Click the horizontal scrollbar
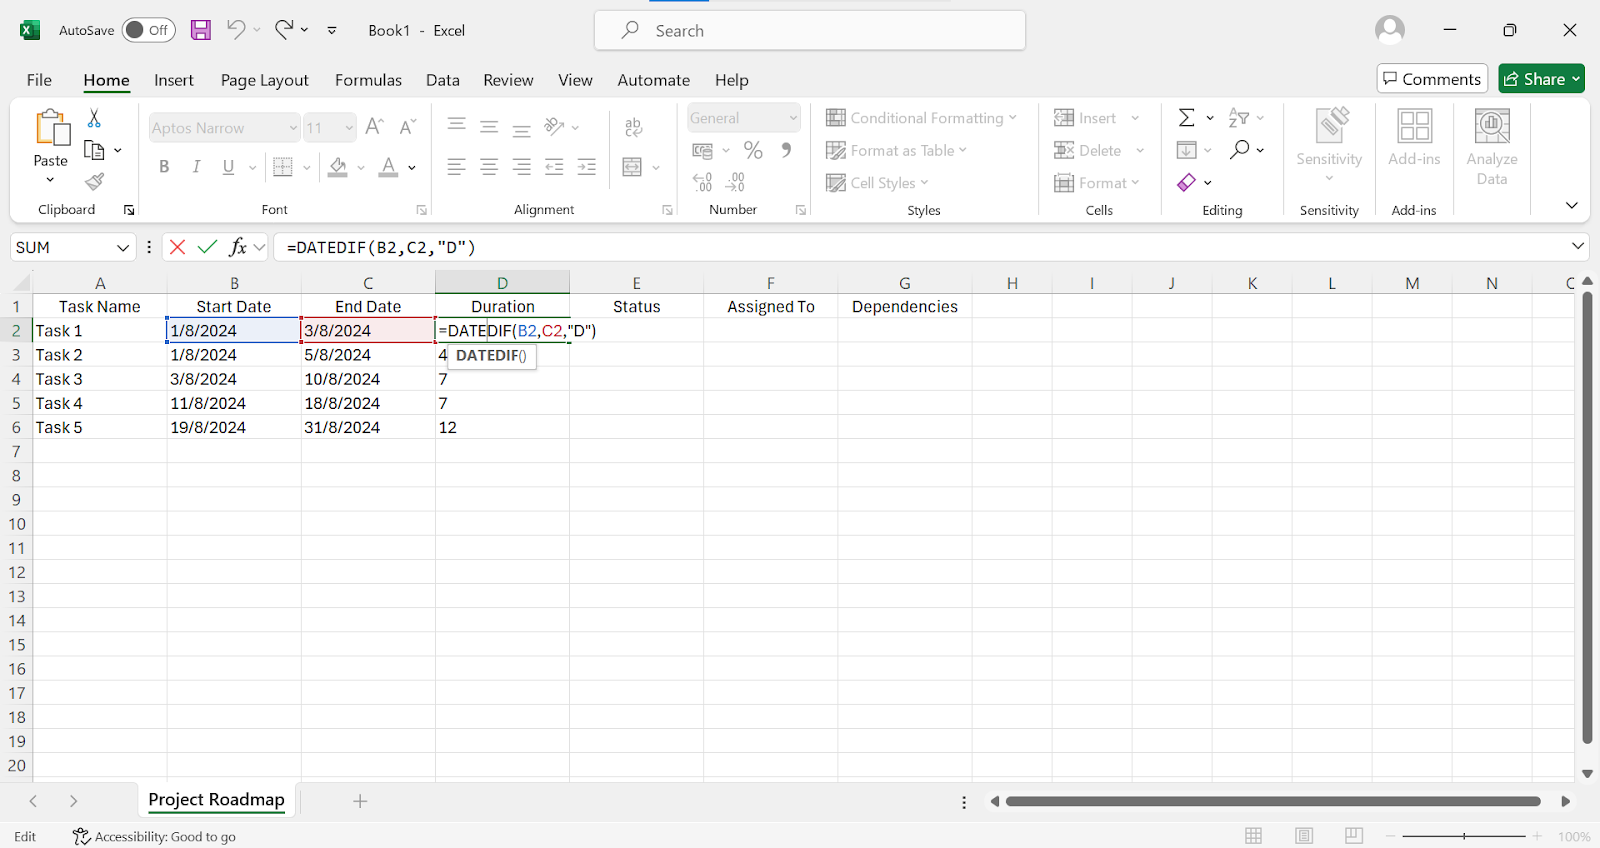The image size is (1600, 848). coord(1273,801)
